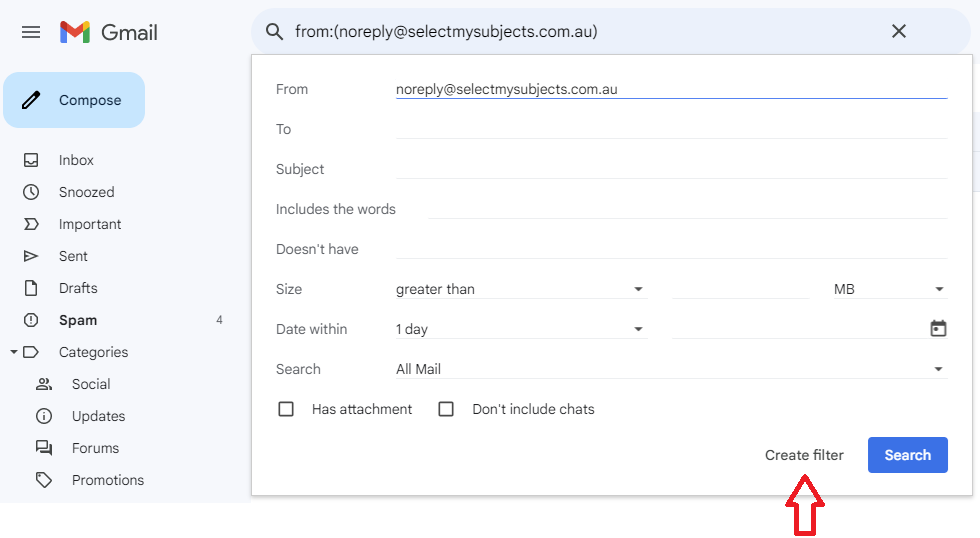Open the Forums category
Viewport: 980px width, 538px height.
pyautogui.click(x=95, y=448)
